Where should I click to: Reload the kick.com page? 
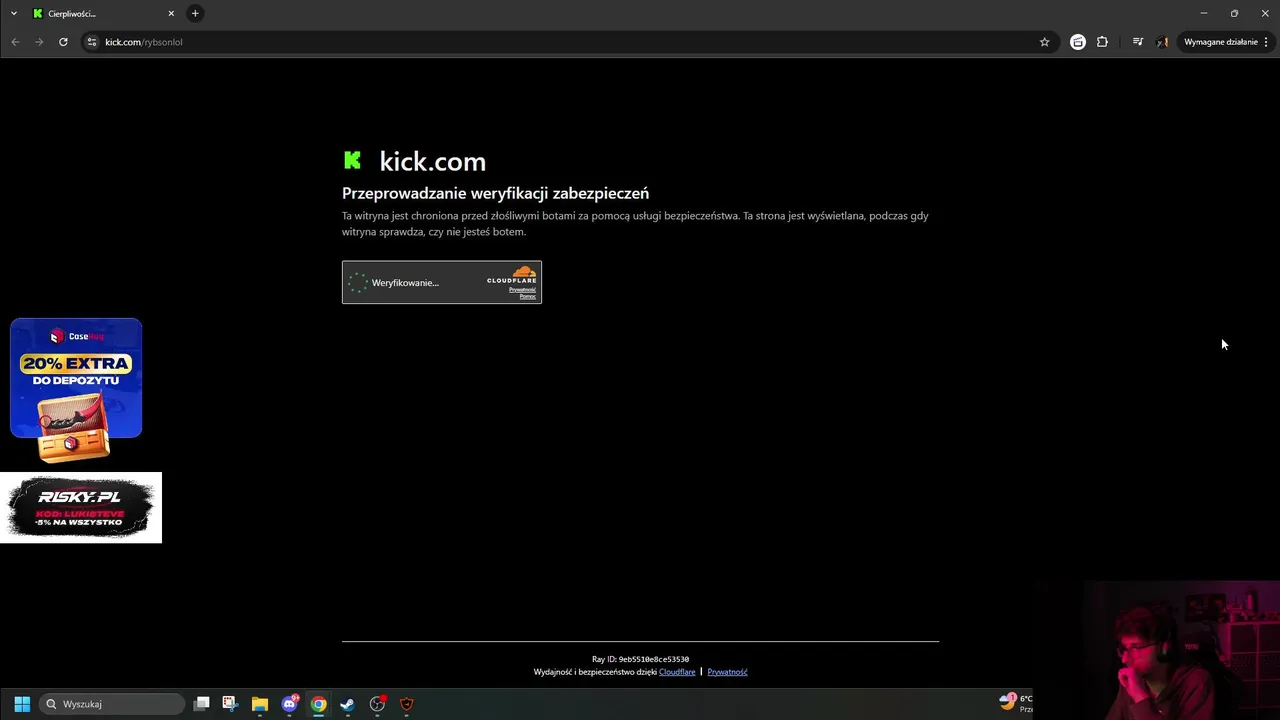(x=63, y=42)
